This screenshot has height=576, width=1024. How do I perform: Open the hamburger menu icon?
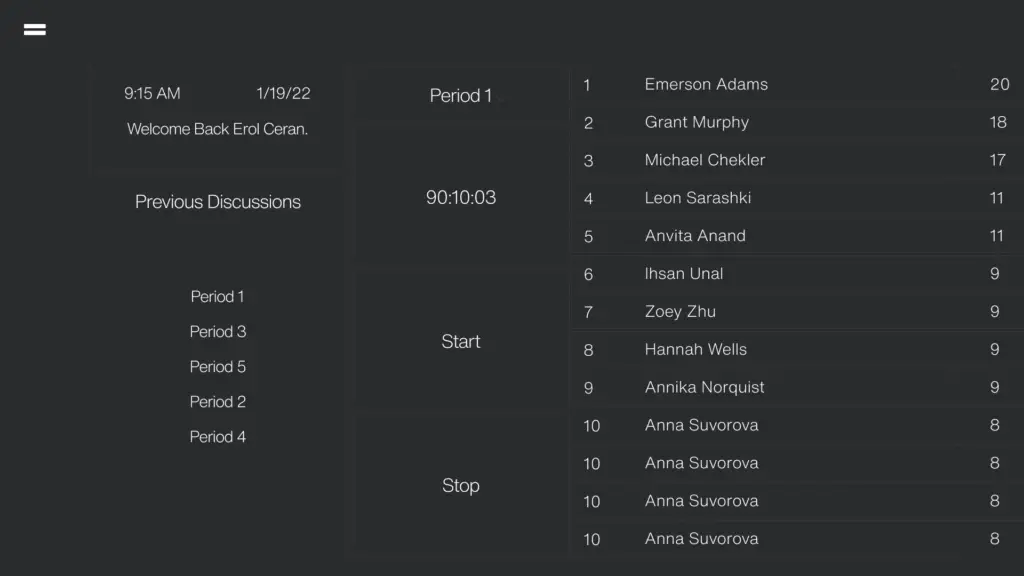pyautogui.click(x=35, y=29)
